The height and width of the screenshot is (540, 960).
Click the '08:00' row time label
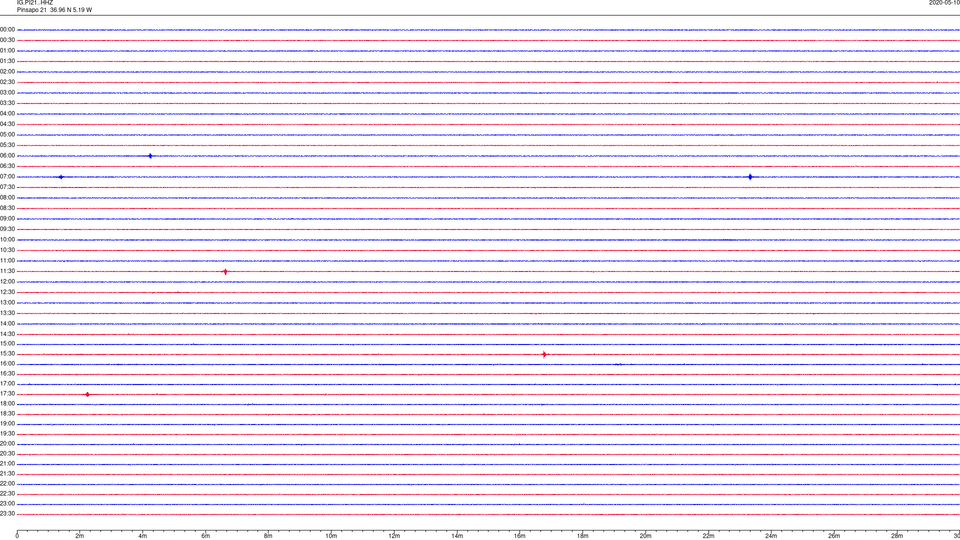(7, 198)
